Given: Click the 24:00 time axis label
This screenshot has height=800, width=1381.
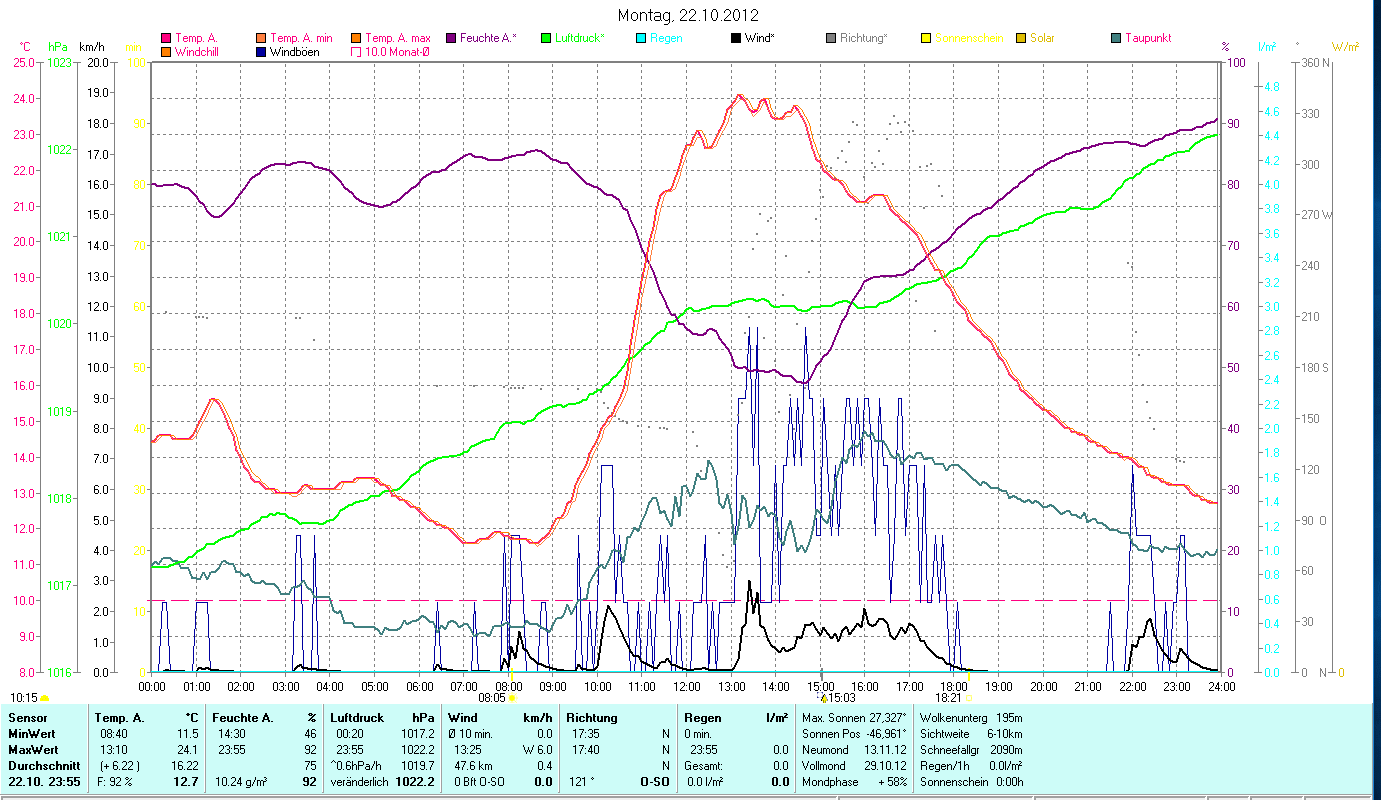Looking at the screenshot, I should coord(1221,686).
